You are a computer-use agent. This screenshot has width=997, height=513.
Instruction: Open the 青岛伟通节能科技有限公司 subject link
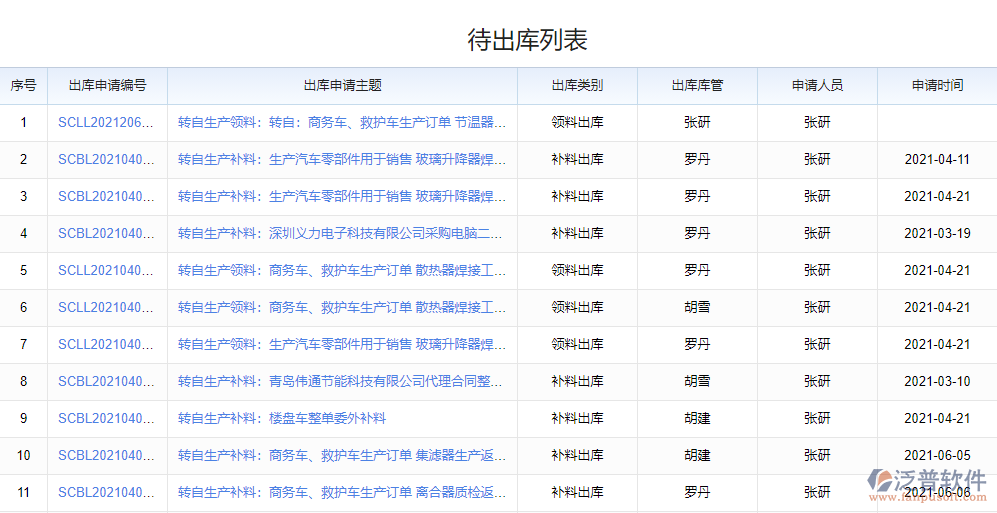click(x=342, y=382)
